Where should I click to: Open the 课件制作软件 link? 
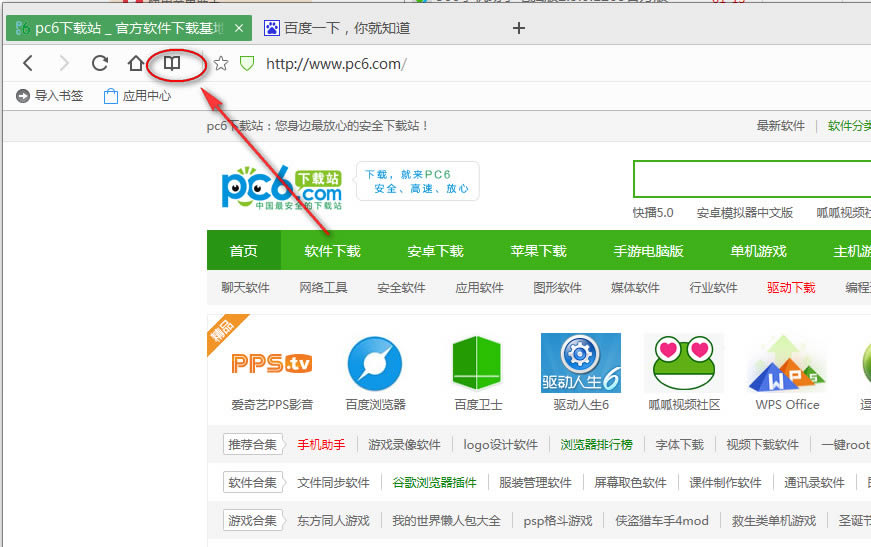(725, 483)
